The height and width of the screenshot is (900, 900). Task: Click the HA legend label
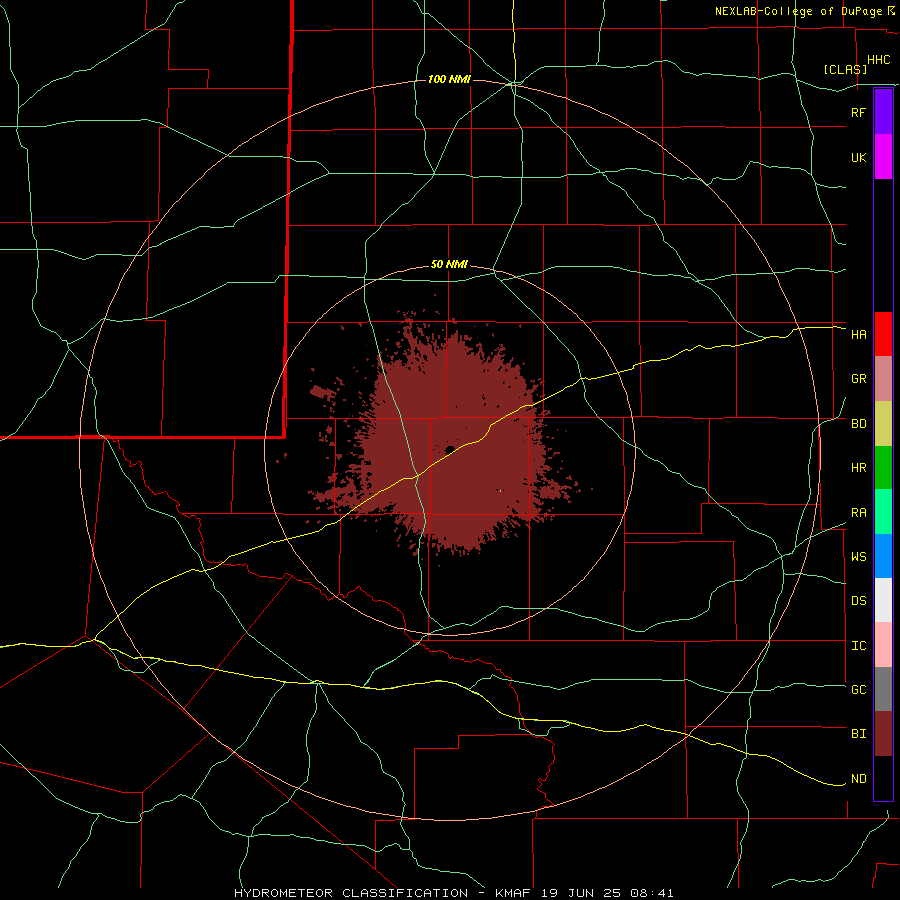point(858,334)
